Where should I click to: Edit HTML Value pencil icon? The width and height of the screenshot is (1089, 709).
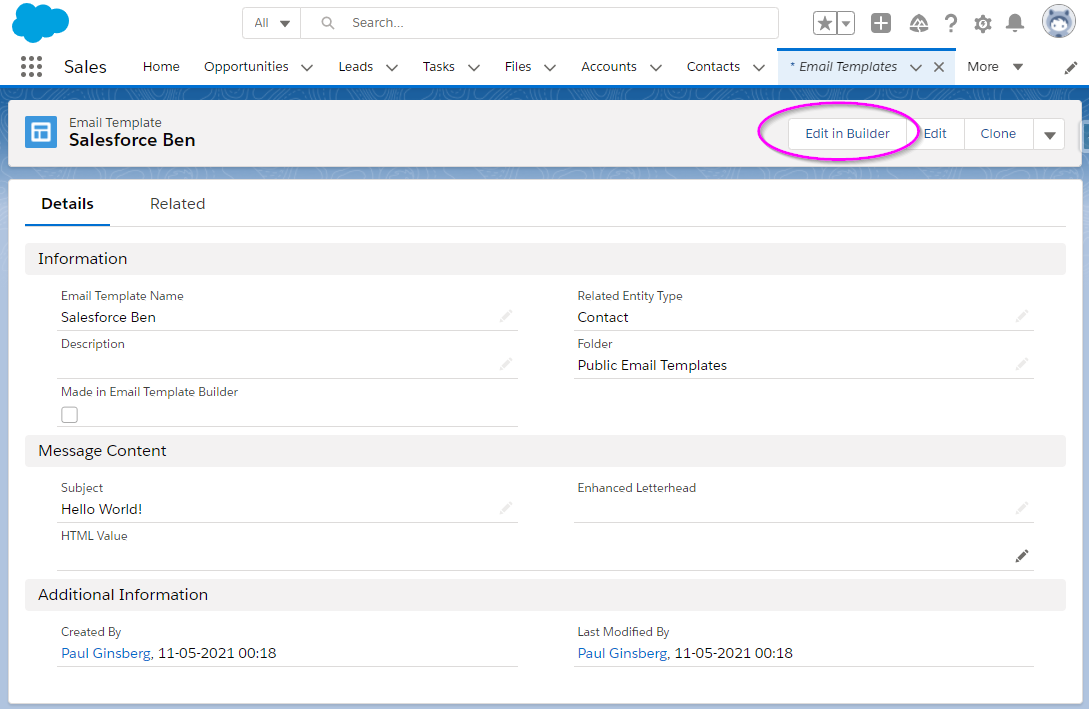pos(1022,556)
